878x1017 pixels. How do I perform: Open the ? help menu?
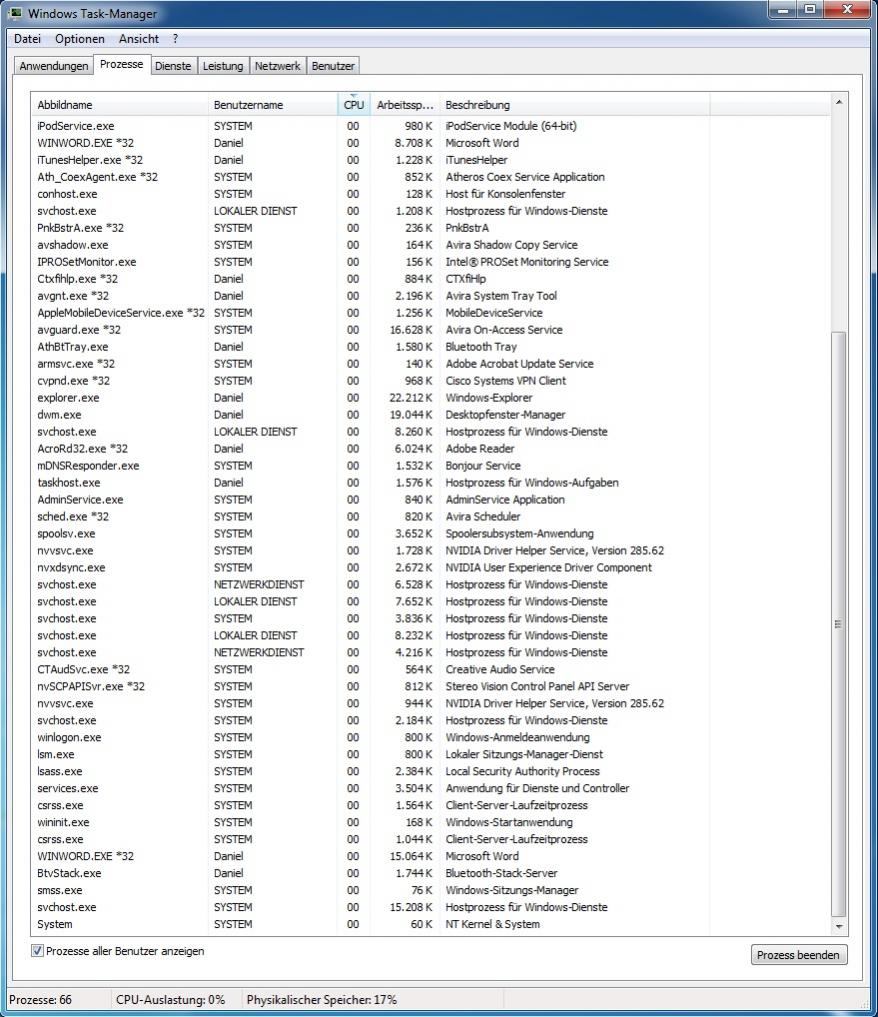tap(175, 39)
